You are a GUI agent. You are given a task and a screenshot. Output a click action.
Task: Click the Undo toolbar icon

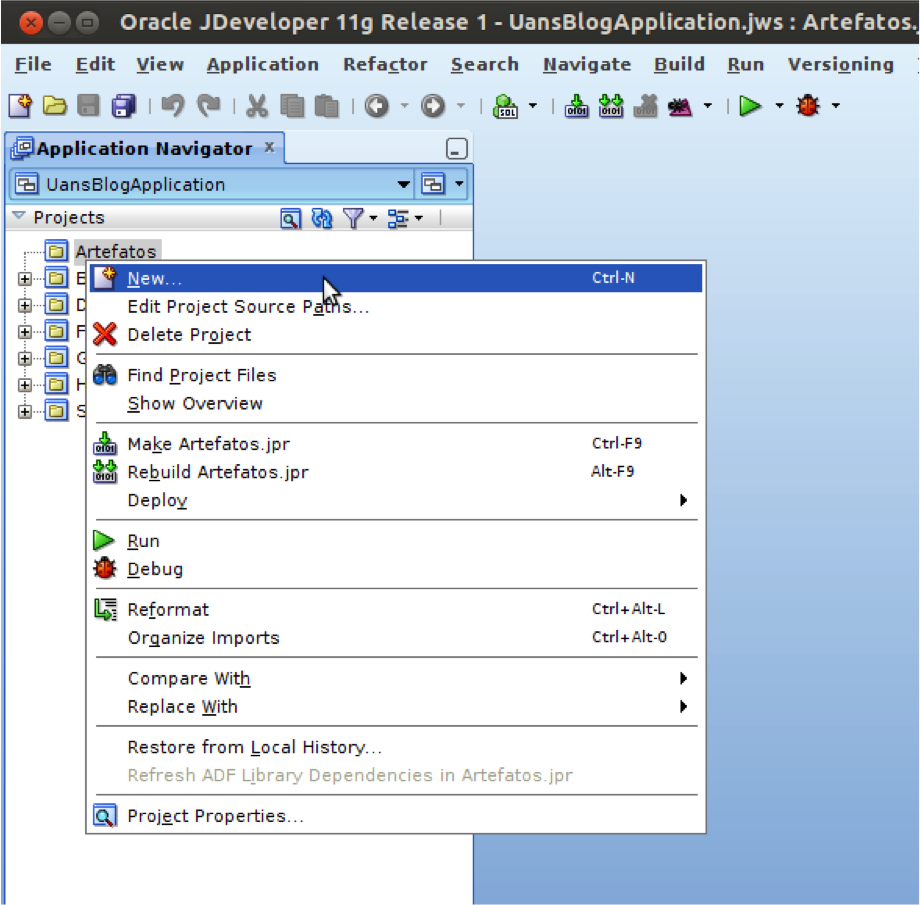pos(173,106)
